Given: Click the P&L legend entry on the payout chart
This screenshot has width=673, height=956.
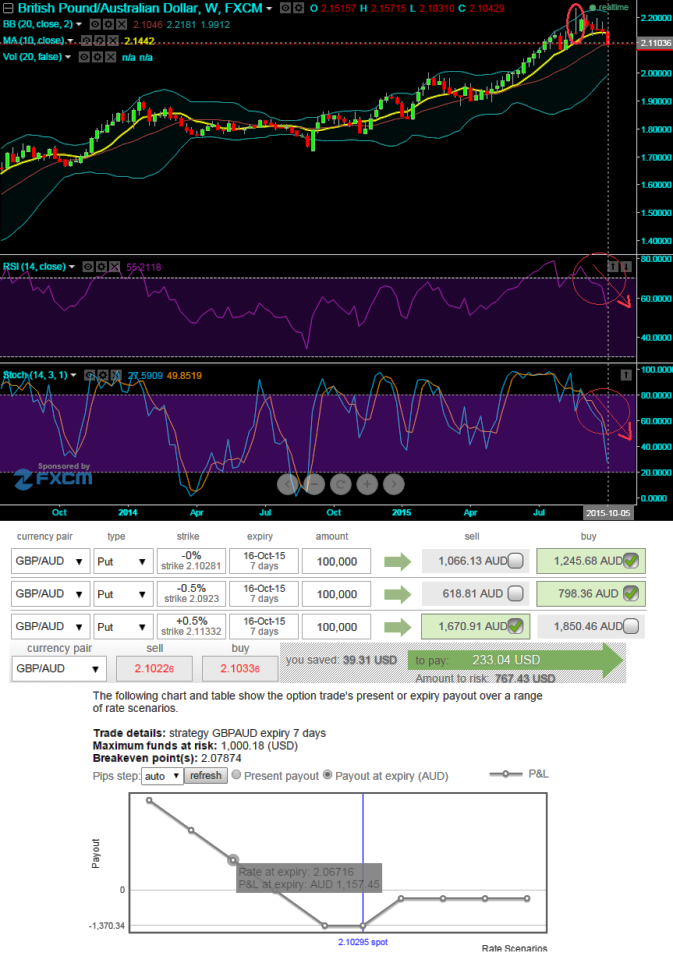Looking at the screenshot, I should pos(519,774).
